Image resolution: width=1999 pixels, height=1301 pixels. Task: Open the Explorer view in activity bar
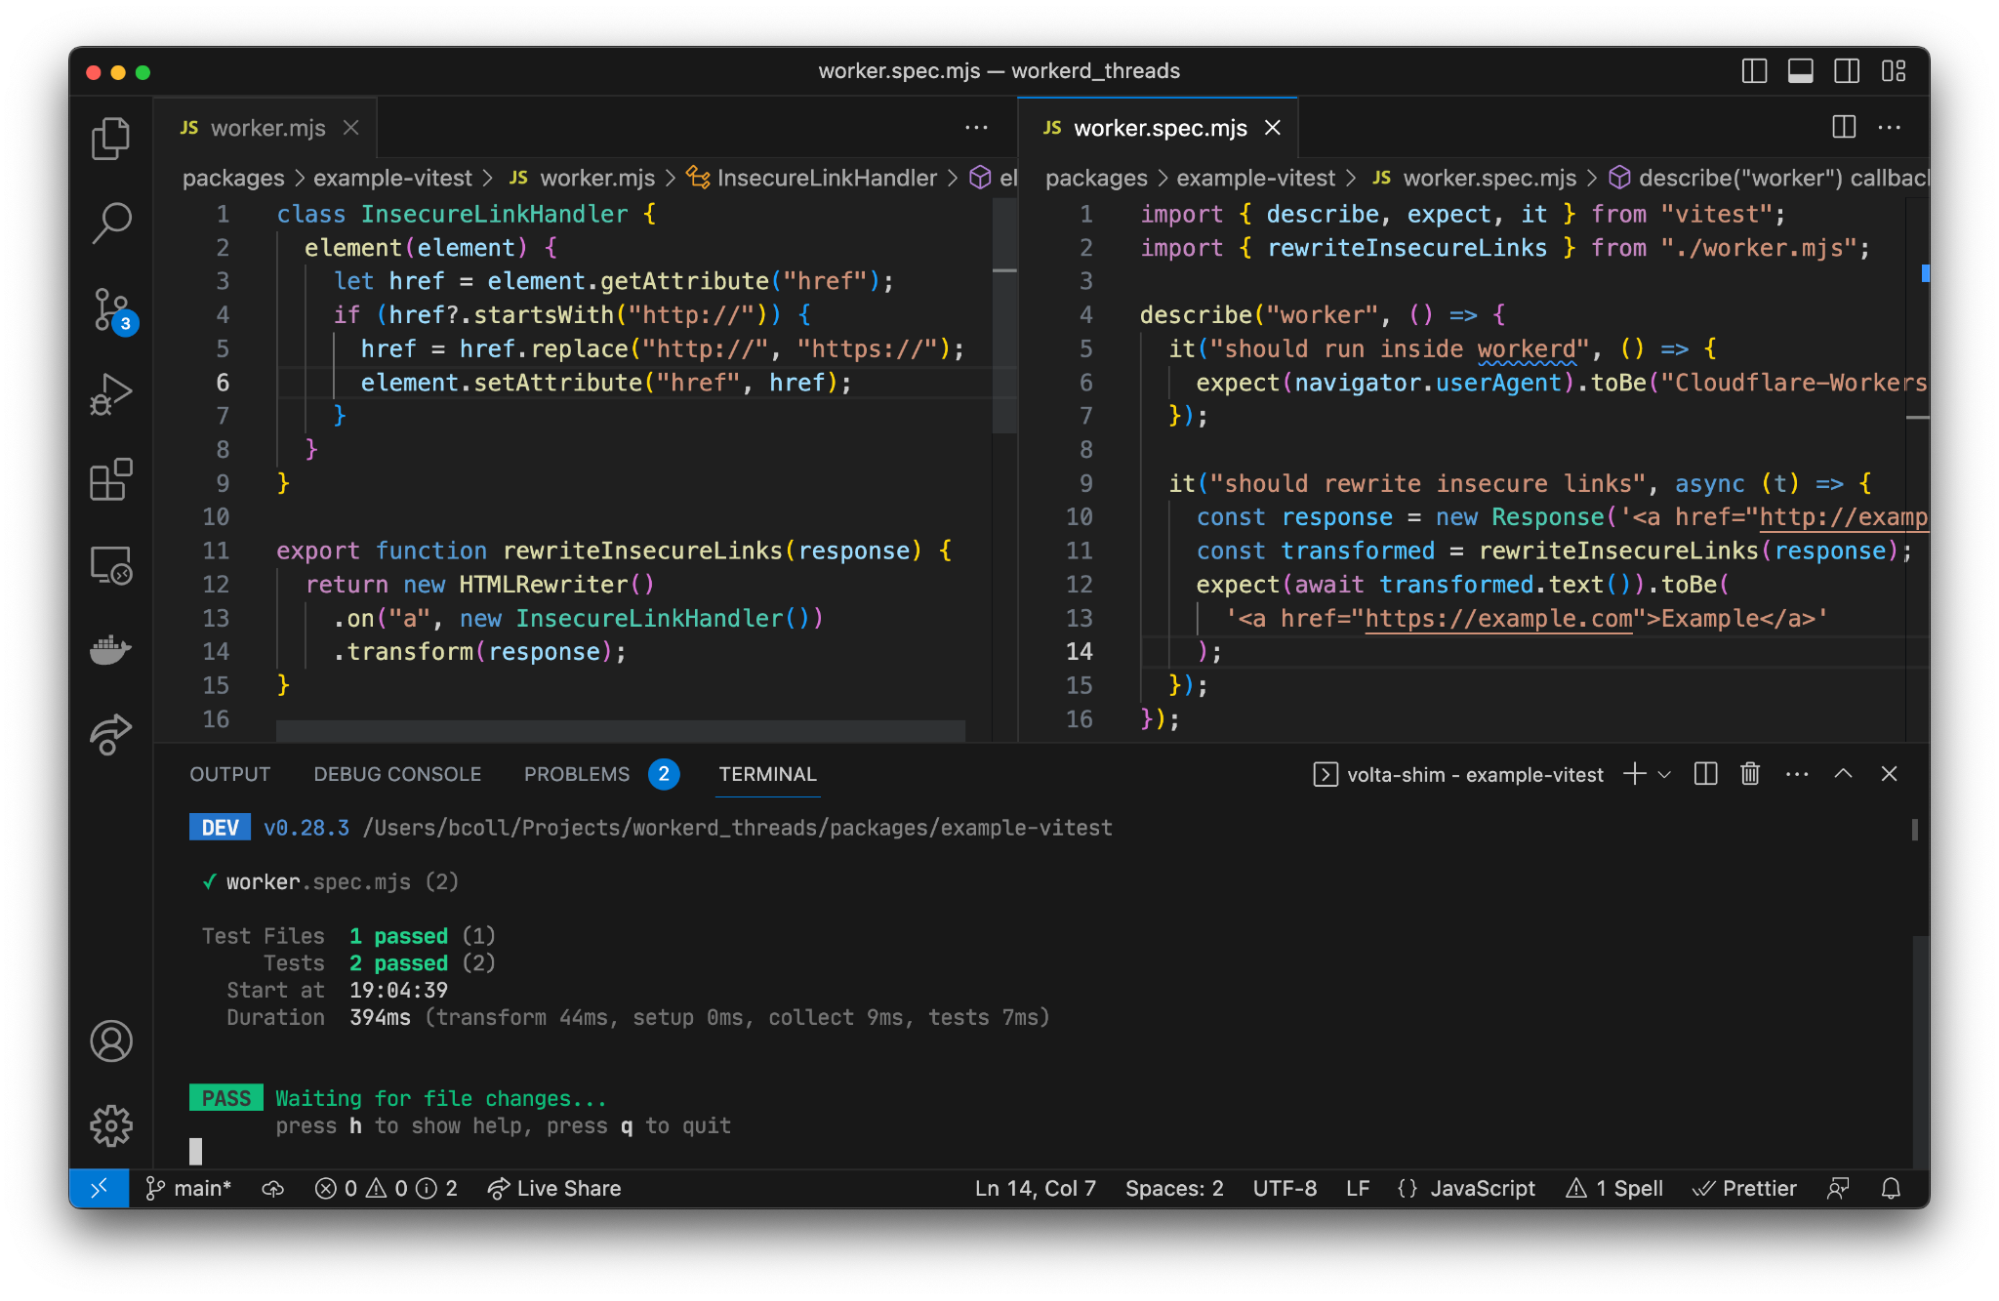pos(110,139)
